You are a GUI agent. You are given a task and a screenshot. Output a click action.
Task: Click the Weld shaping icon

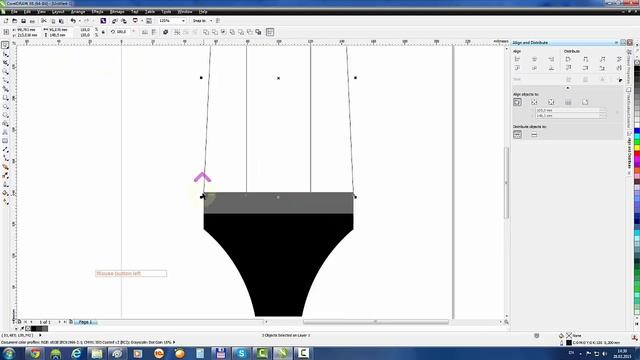point(206,32)
